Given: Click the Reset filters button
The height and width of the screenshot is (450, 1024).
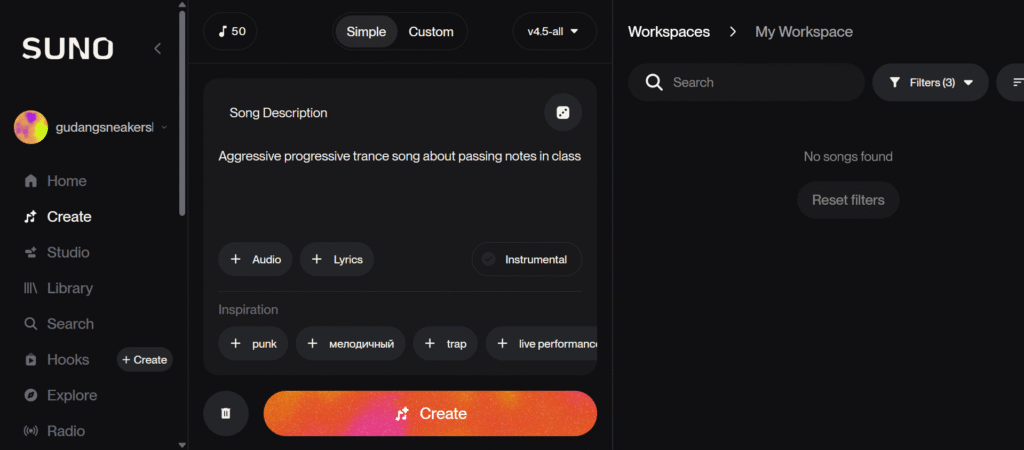Looking at the screenshot, I should click(x=848, y=200).
